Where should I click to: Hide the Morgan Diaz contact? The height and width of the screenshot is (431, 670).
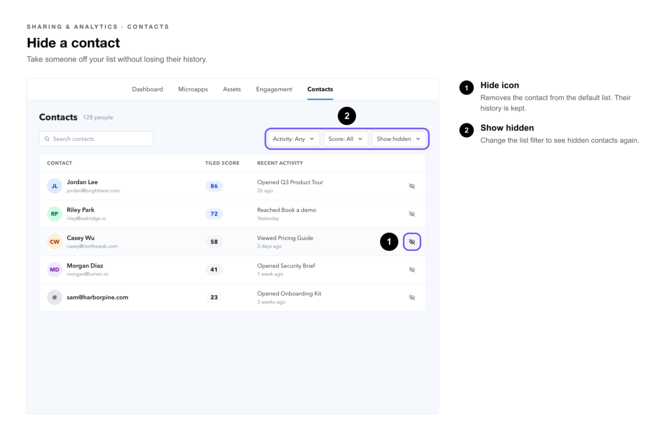[412, 270]
